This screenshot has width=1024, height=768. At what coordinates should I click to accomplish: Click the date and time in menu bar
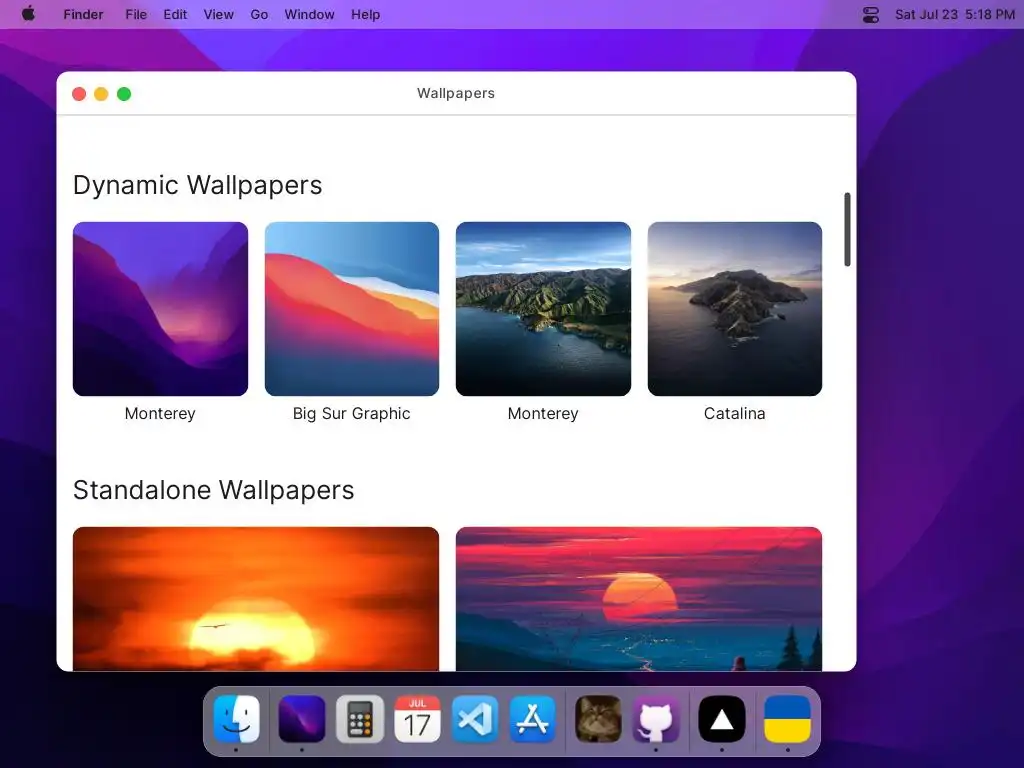tap(955, 14)
